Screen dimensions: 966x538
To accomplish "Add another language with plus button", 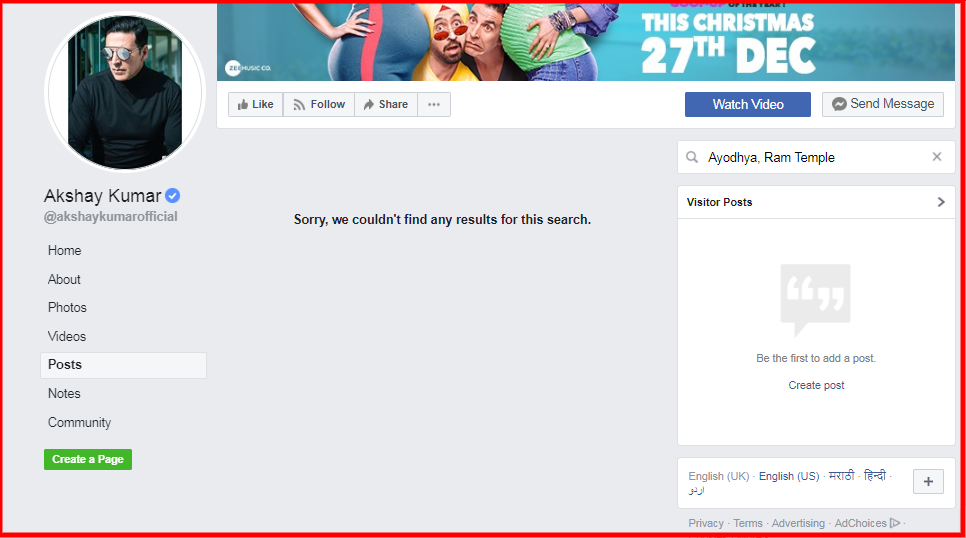I will (x=928, y=481).
